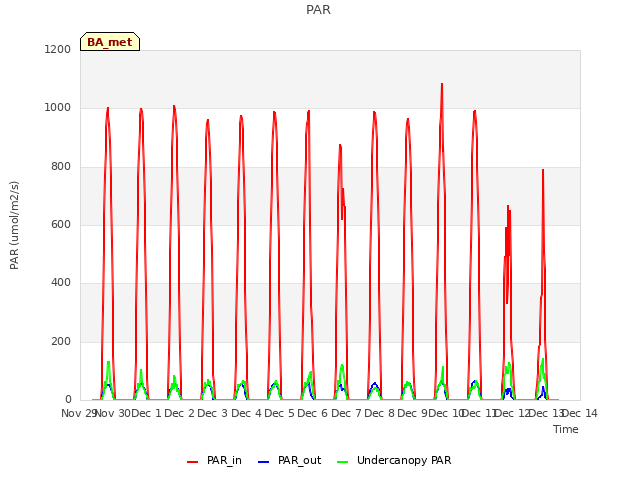Click the y-axis title PAR (umol/m2/s)

pos(14,225)
